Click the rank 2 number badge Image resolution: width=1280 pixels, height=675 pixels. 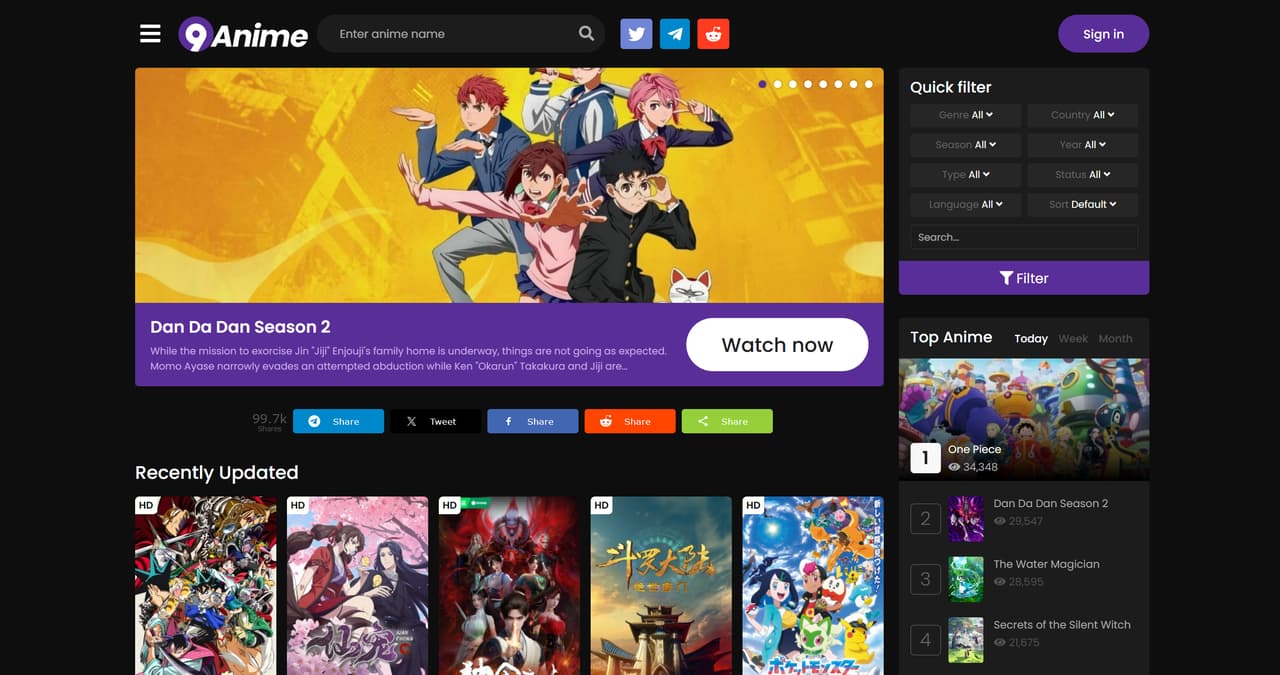click(x=925, y=519)
